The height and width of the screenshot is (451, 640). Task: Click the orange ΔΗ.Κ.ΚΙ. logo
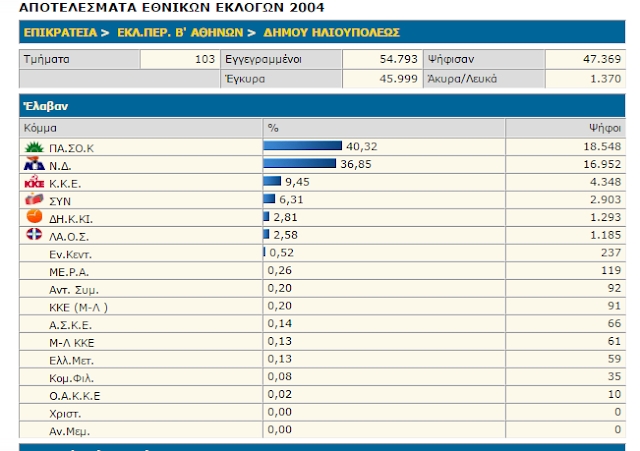[34, 216]
